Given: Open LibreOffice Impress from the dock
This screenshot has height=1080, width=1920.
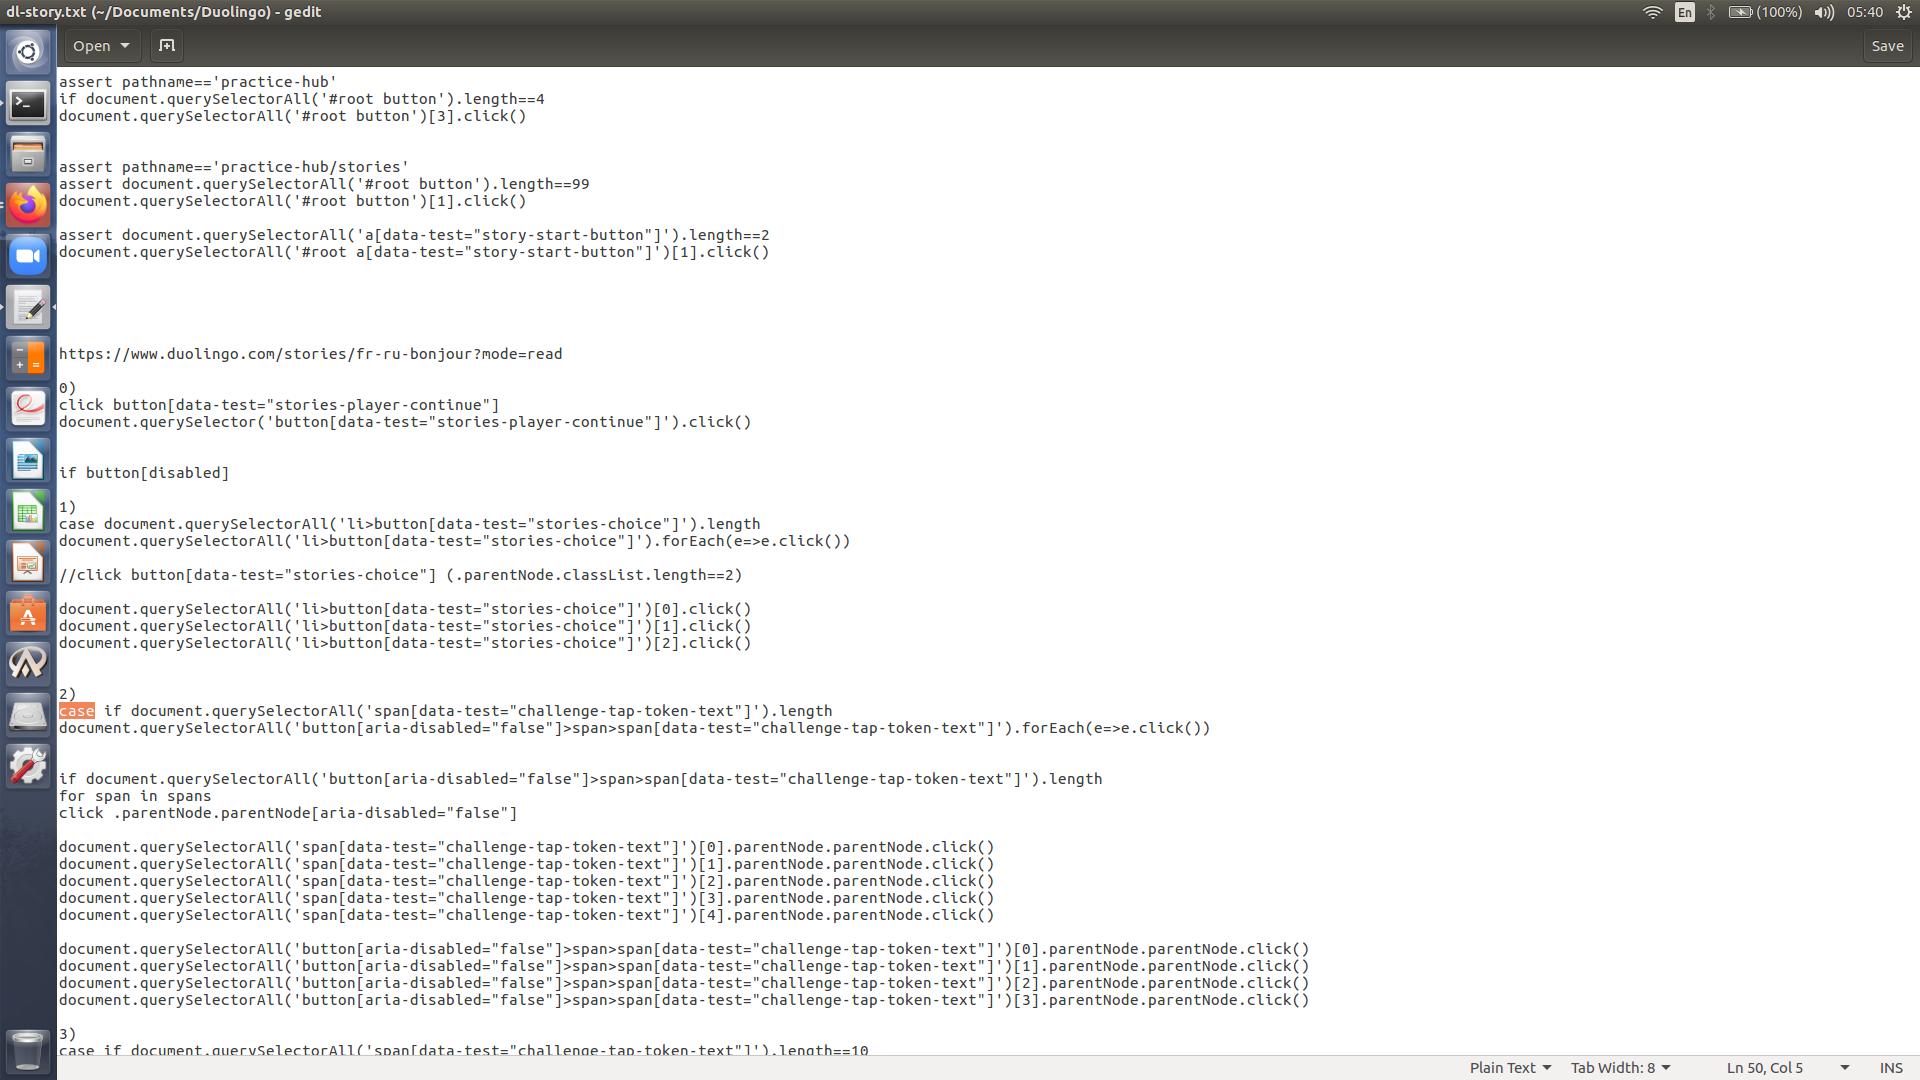Looking at the screenshot, I should [x=28, y=563].
